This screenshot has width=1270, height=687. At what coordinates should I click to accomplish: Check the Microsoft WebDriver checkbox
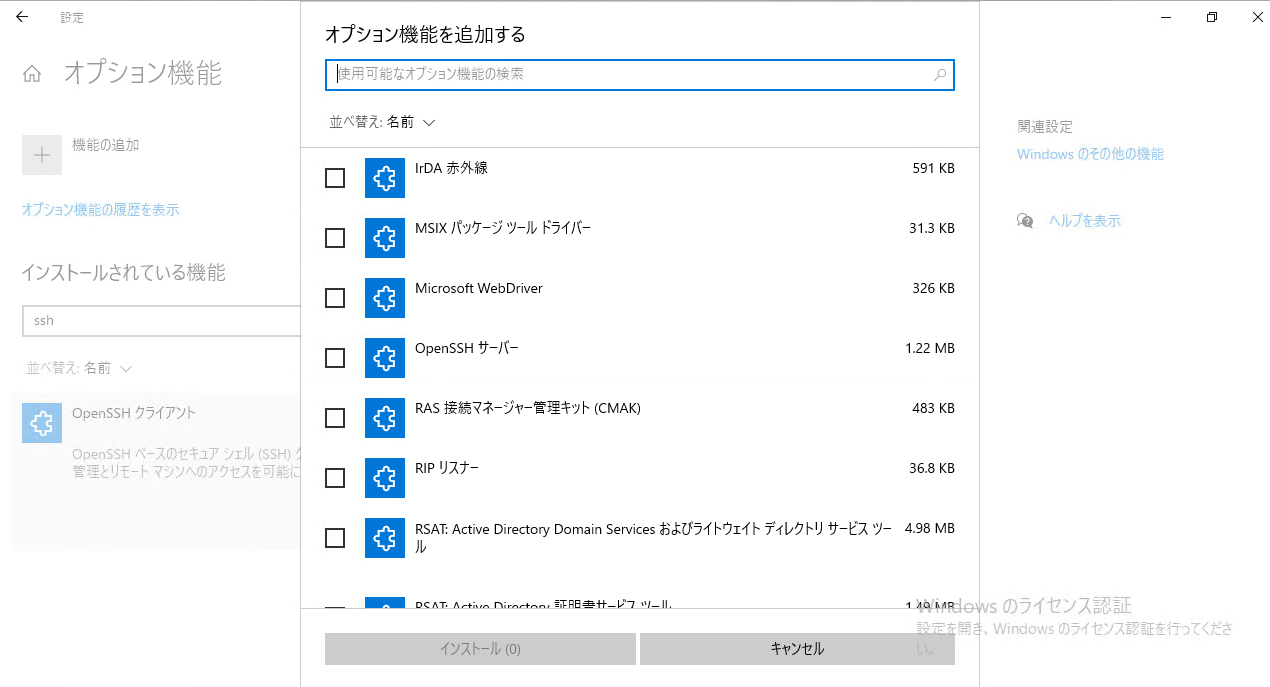[x=335, y=298]
